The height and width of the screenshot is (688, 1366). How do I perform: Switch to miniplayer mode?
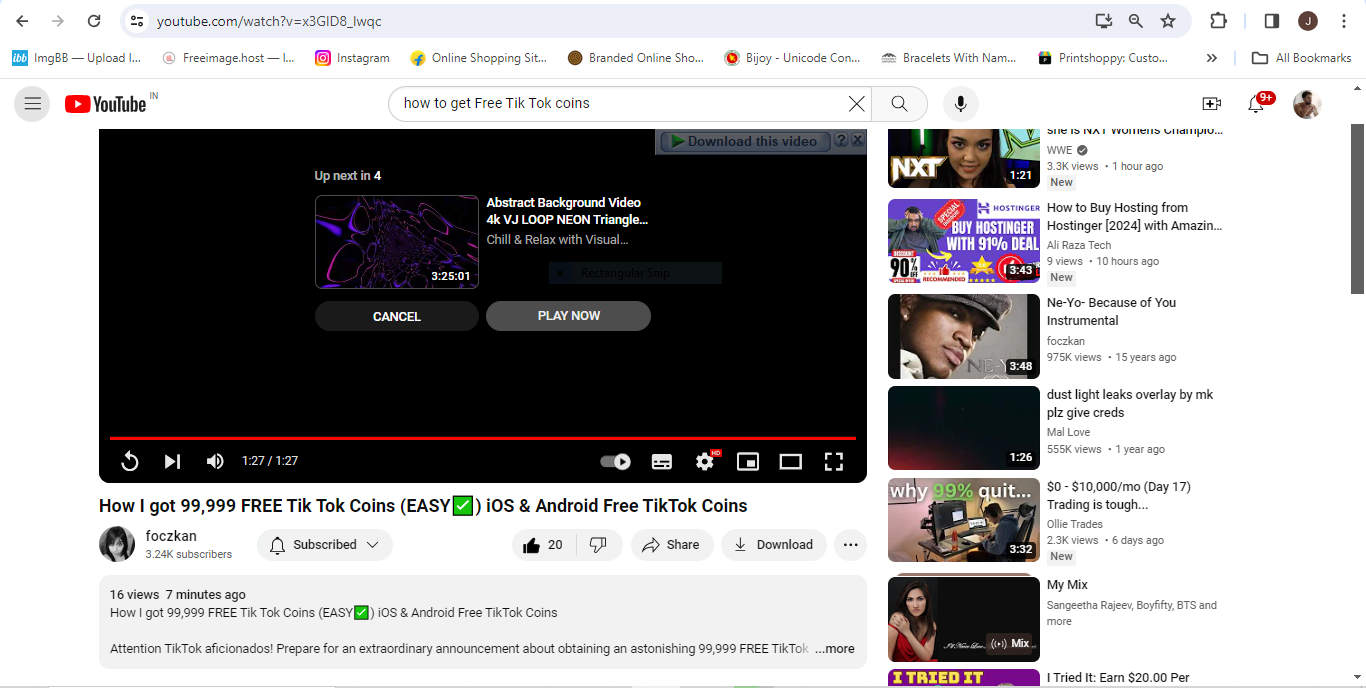pyautogui.click(x=748, y=461)
